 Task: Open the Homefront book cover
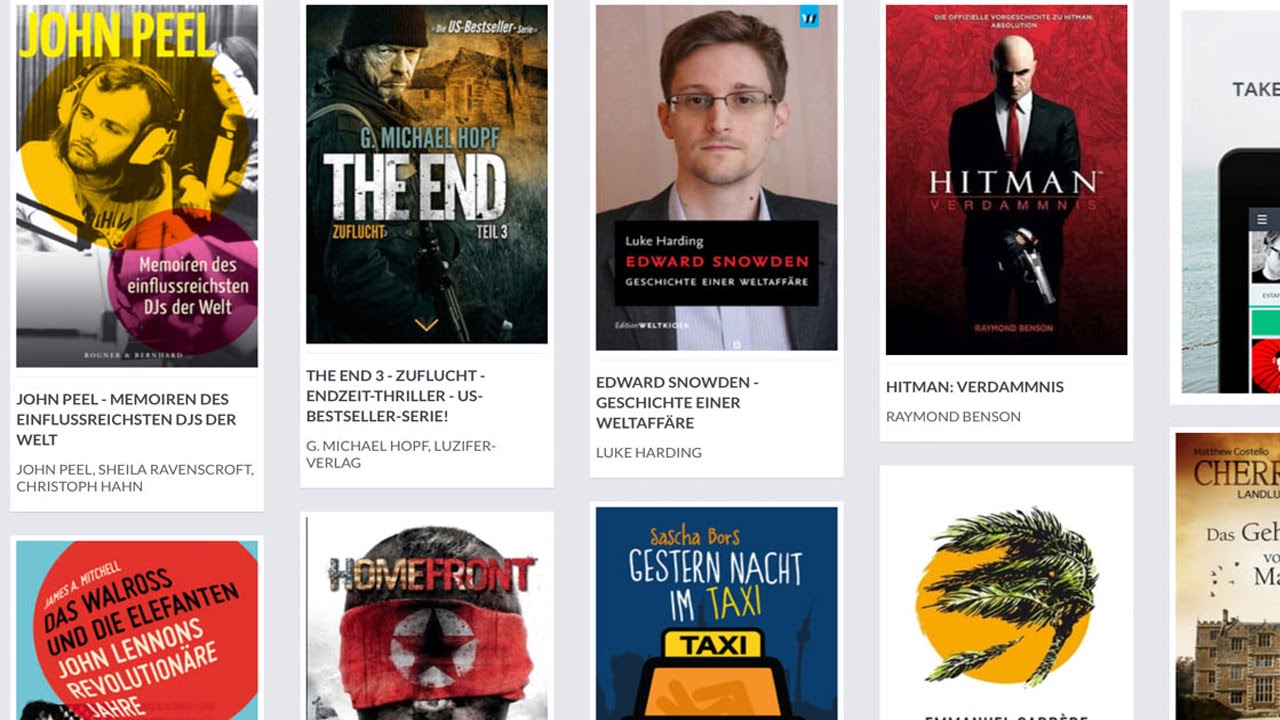pos(427,618)
